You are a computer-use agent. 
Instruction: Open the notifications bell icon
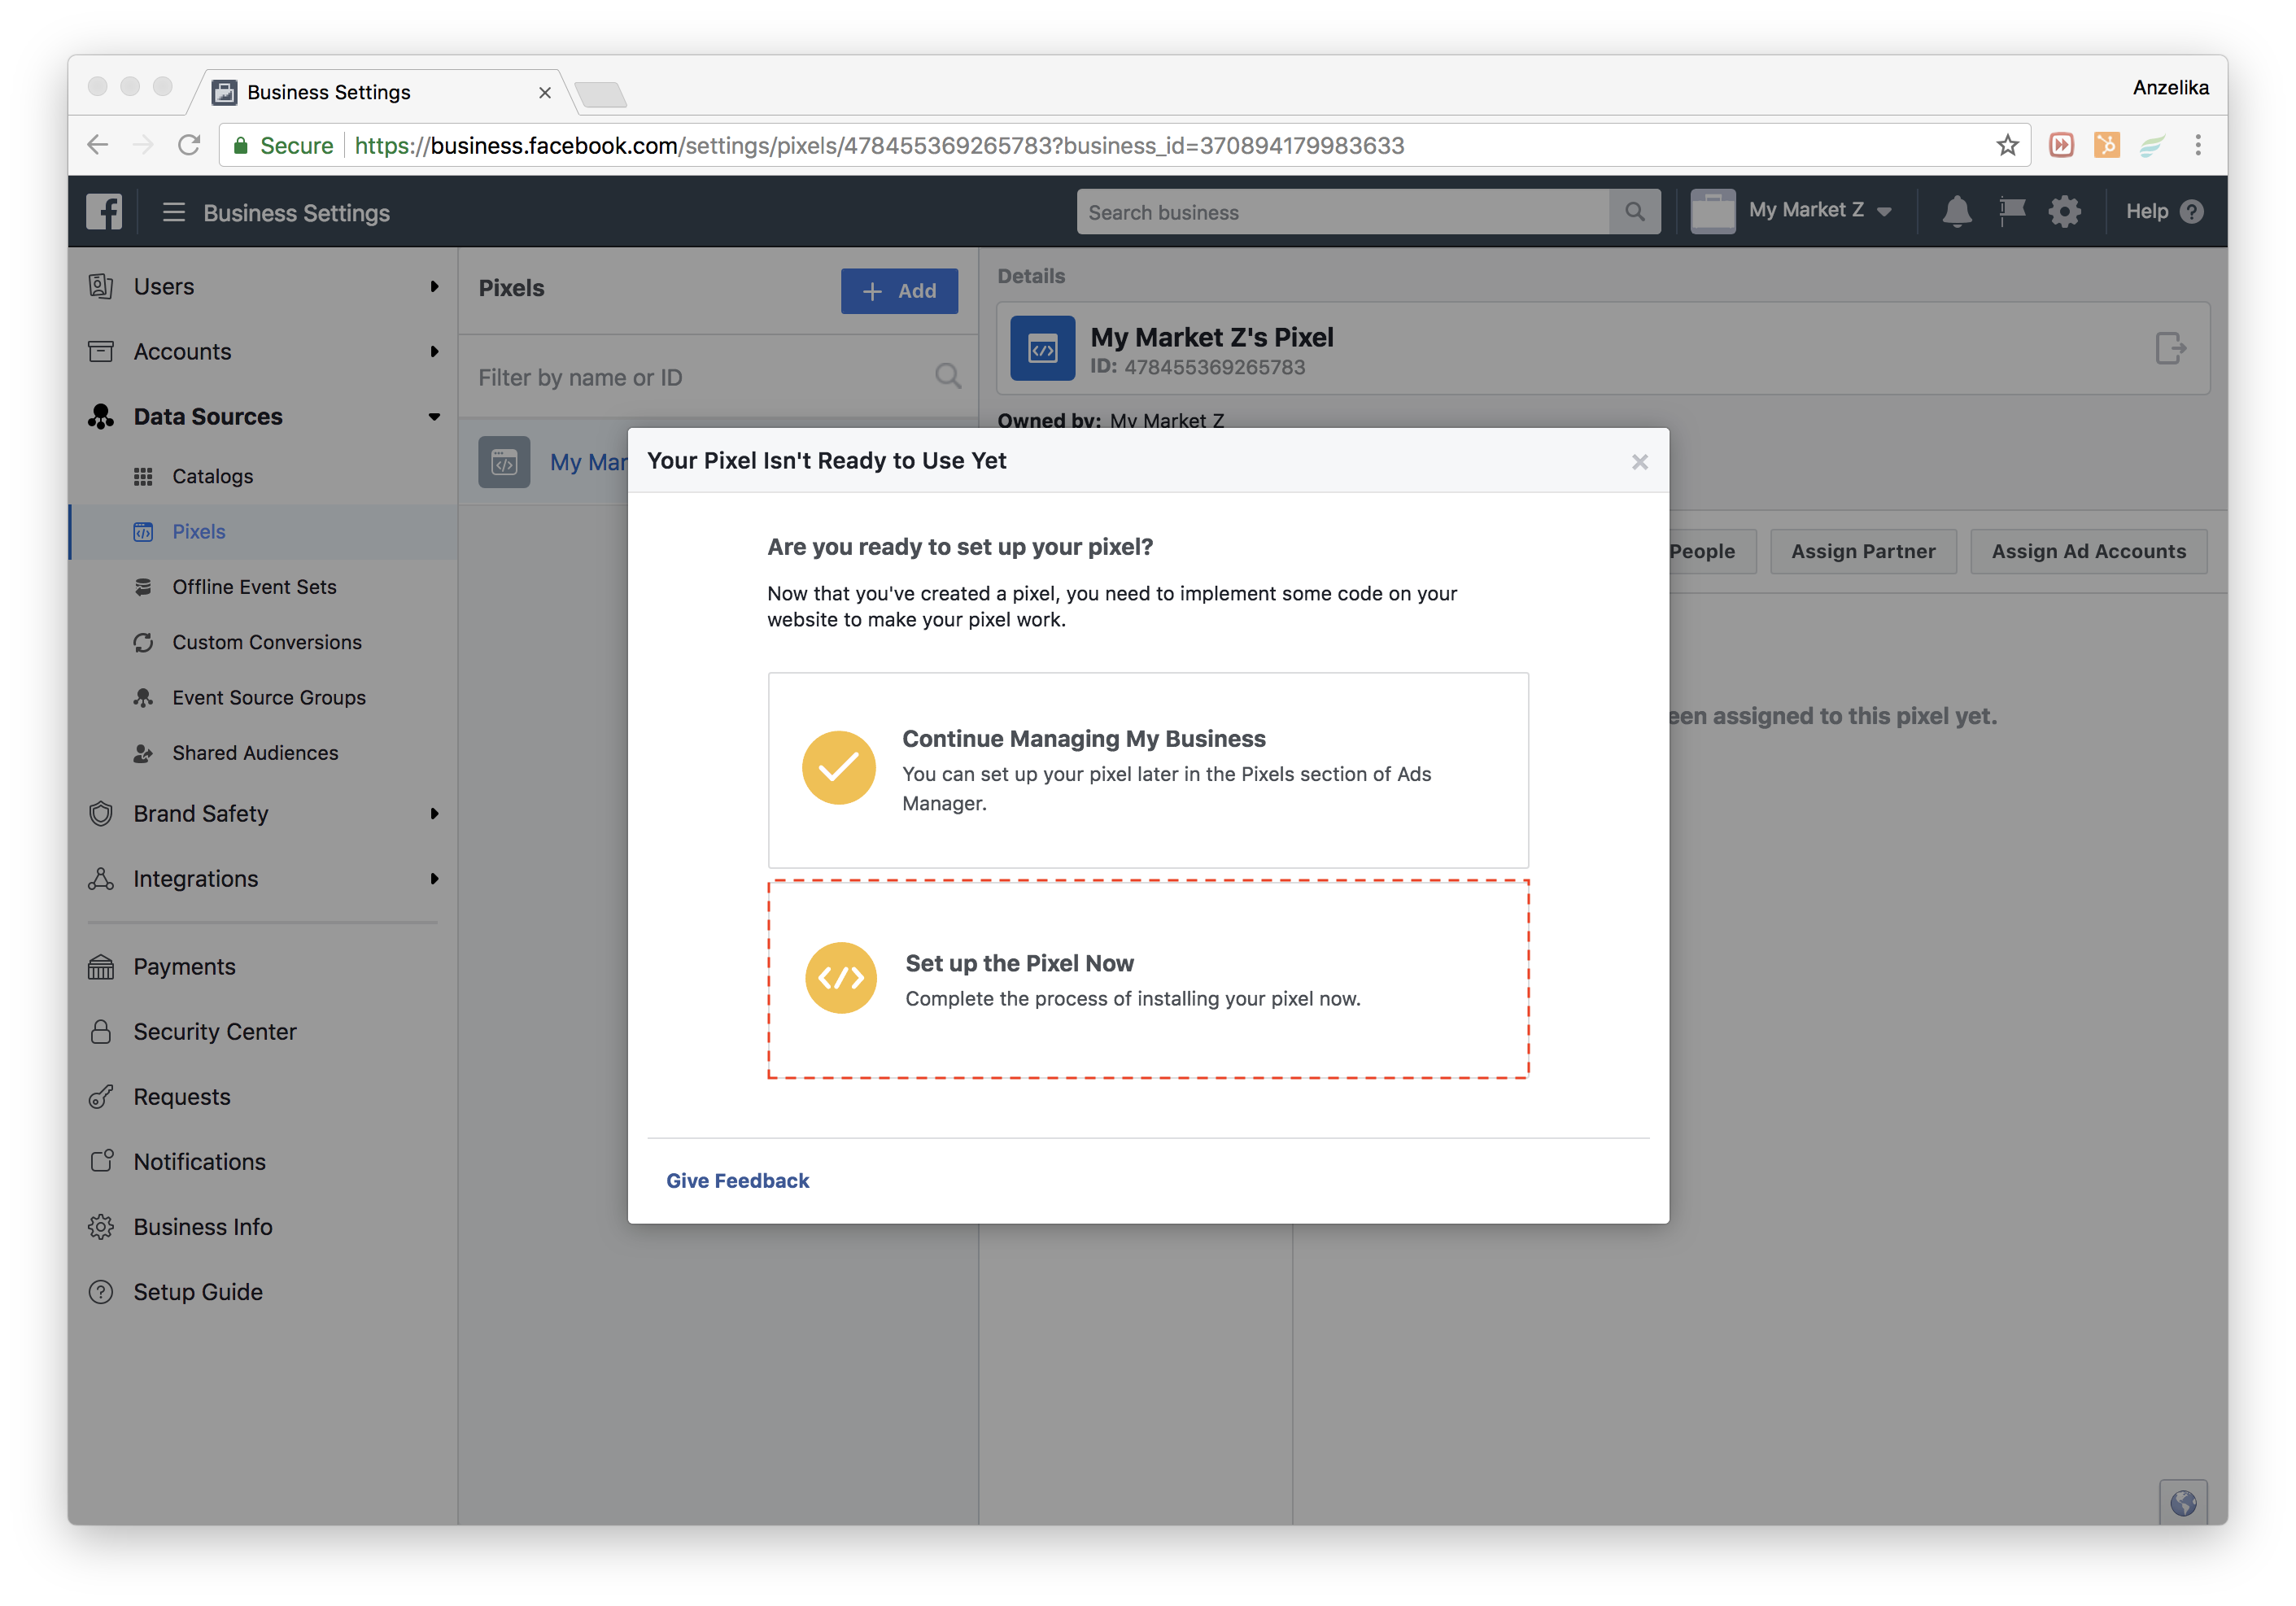[1956, 212]
